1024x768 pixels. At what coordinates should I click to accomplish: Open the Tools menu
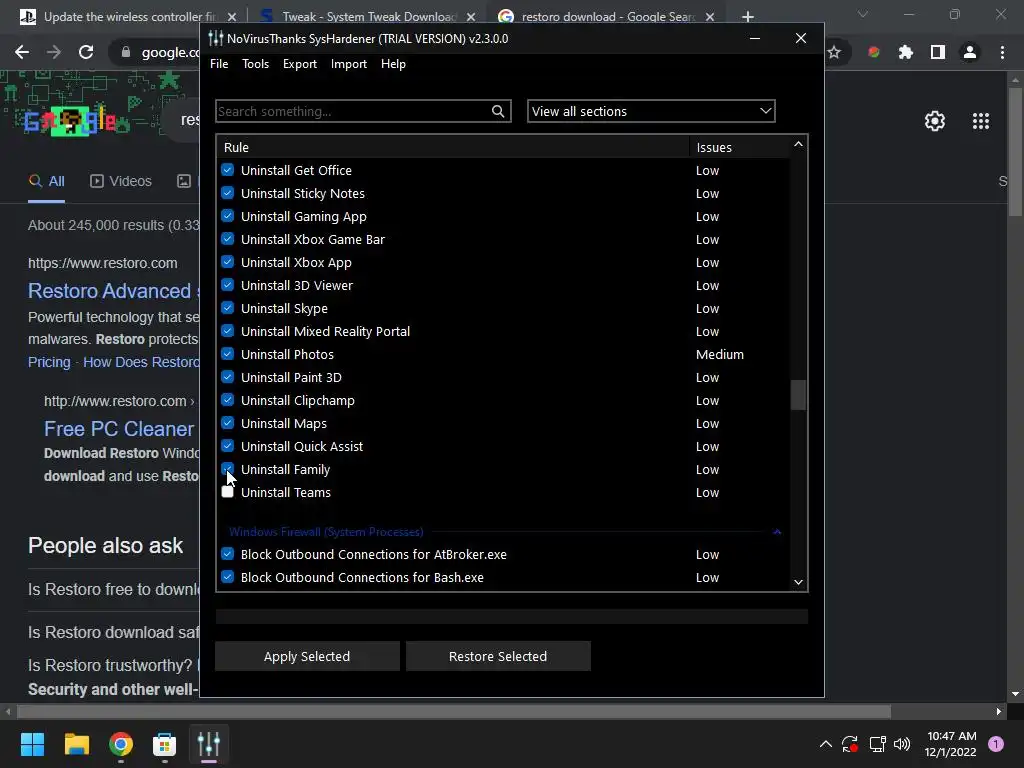point(255,63)
